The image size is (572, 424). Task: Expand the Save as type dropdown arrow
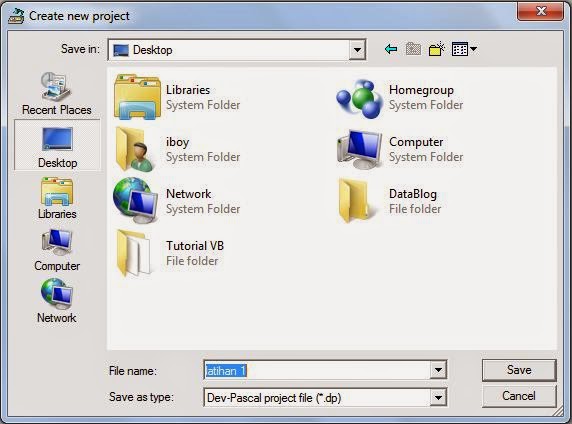(438, 397)
